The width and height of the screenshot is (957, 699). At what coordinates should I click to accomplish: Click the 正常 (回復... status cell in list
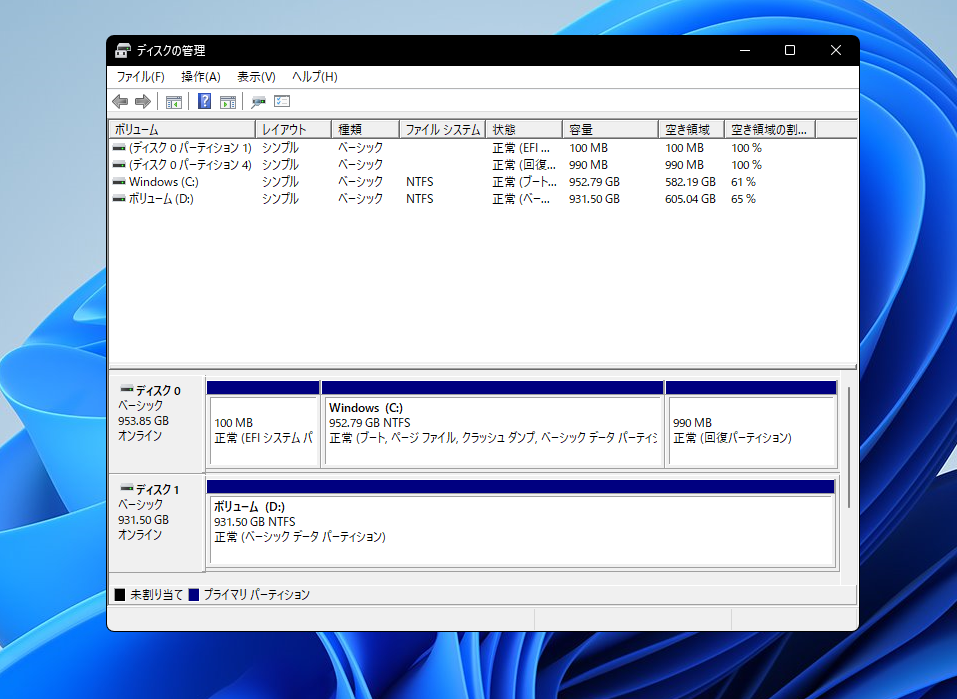coord(524,165)
